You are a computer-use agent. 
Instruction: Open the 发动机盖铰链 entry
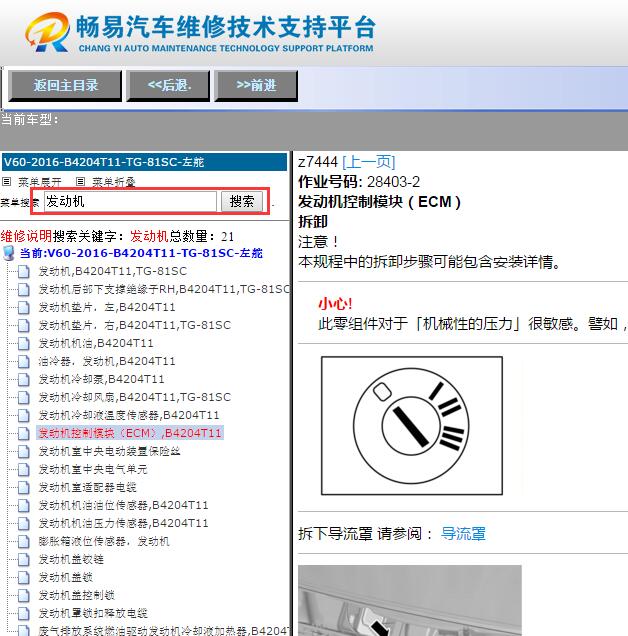pos(71,559)
